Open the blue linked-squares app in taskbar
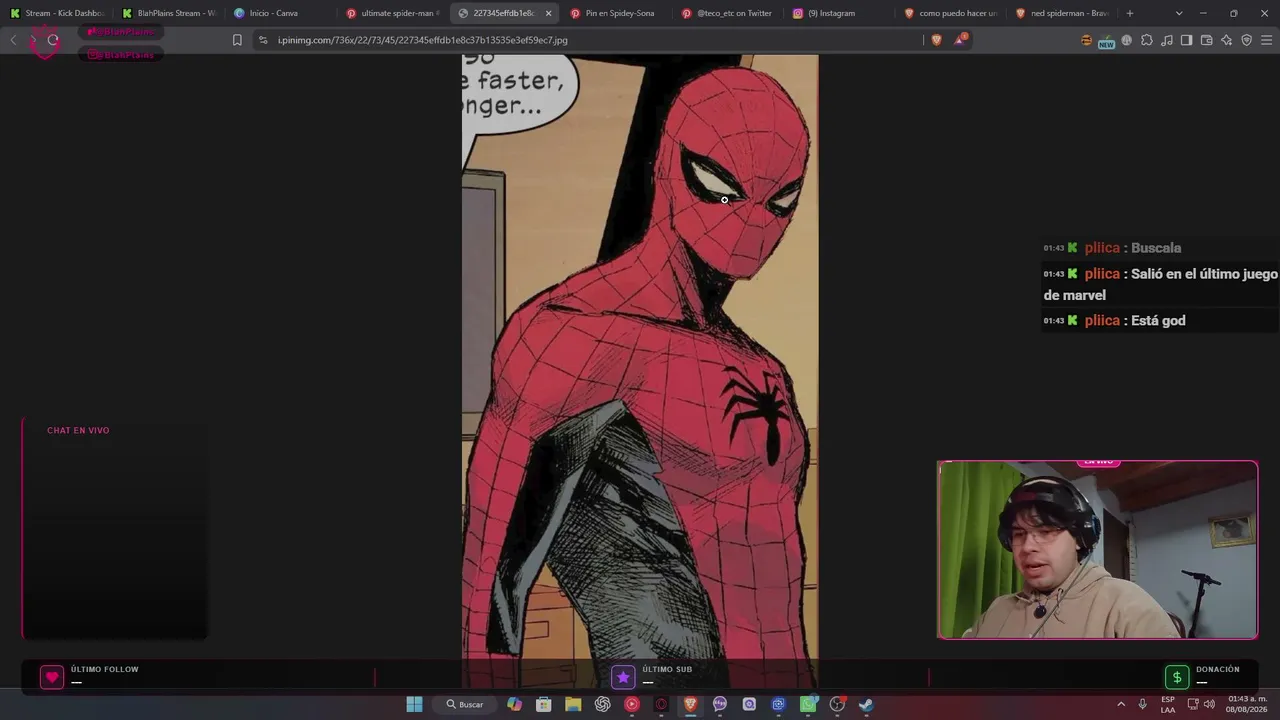 (778, 704)
